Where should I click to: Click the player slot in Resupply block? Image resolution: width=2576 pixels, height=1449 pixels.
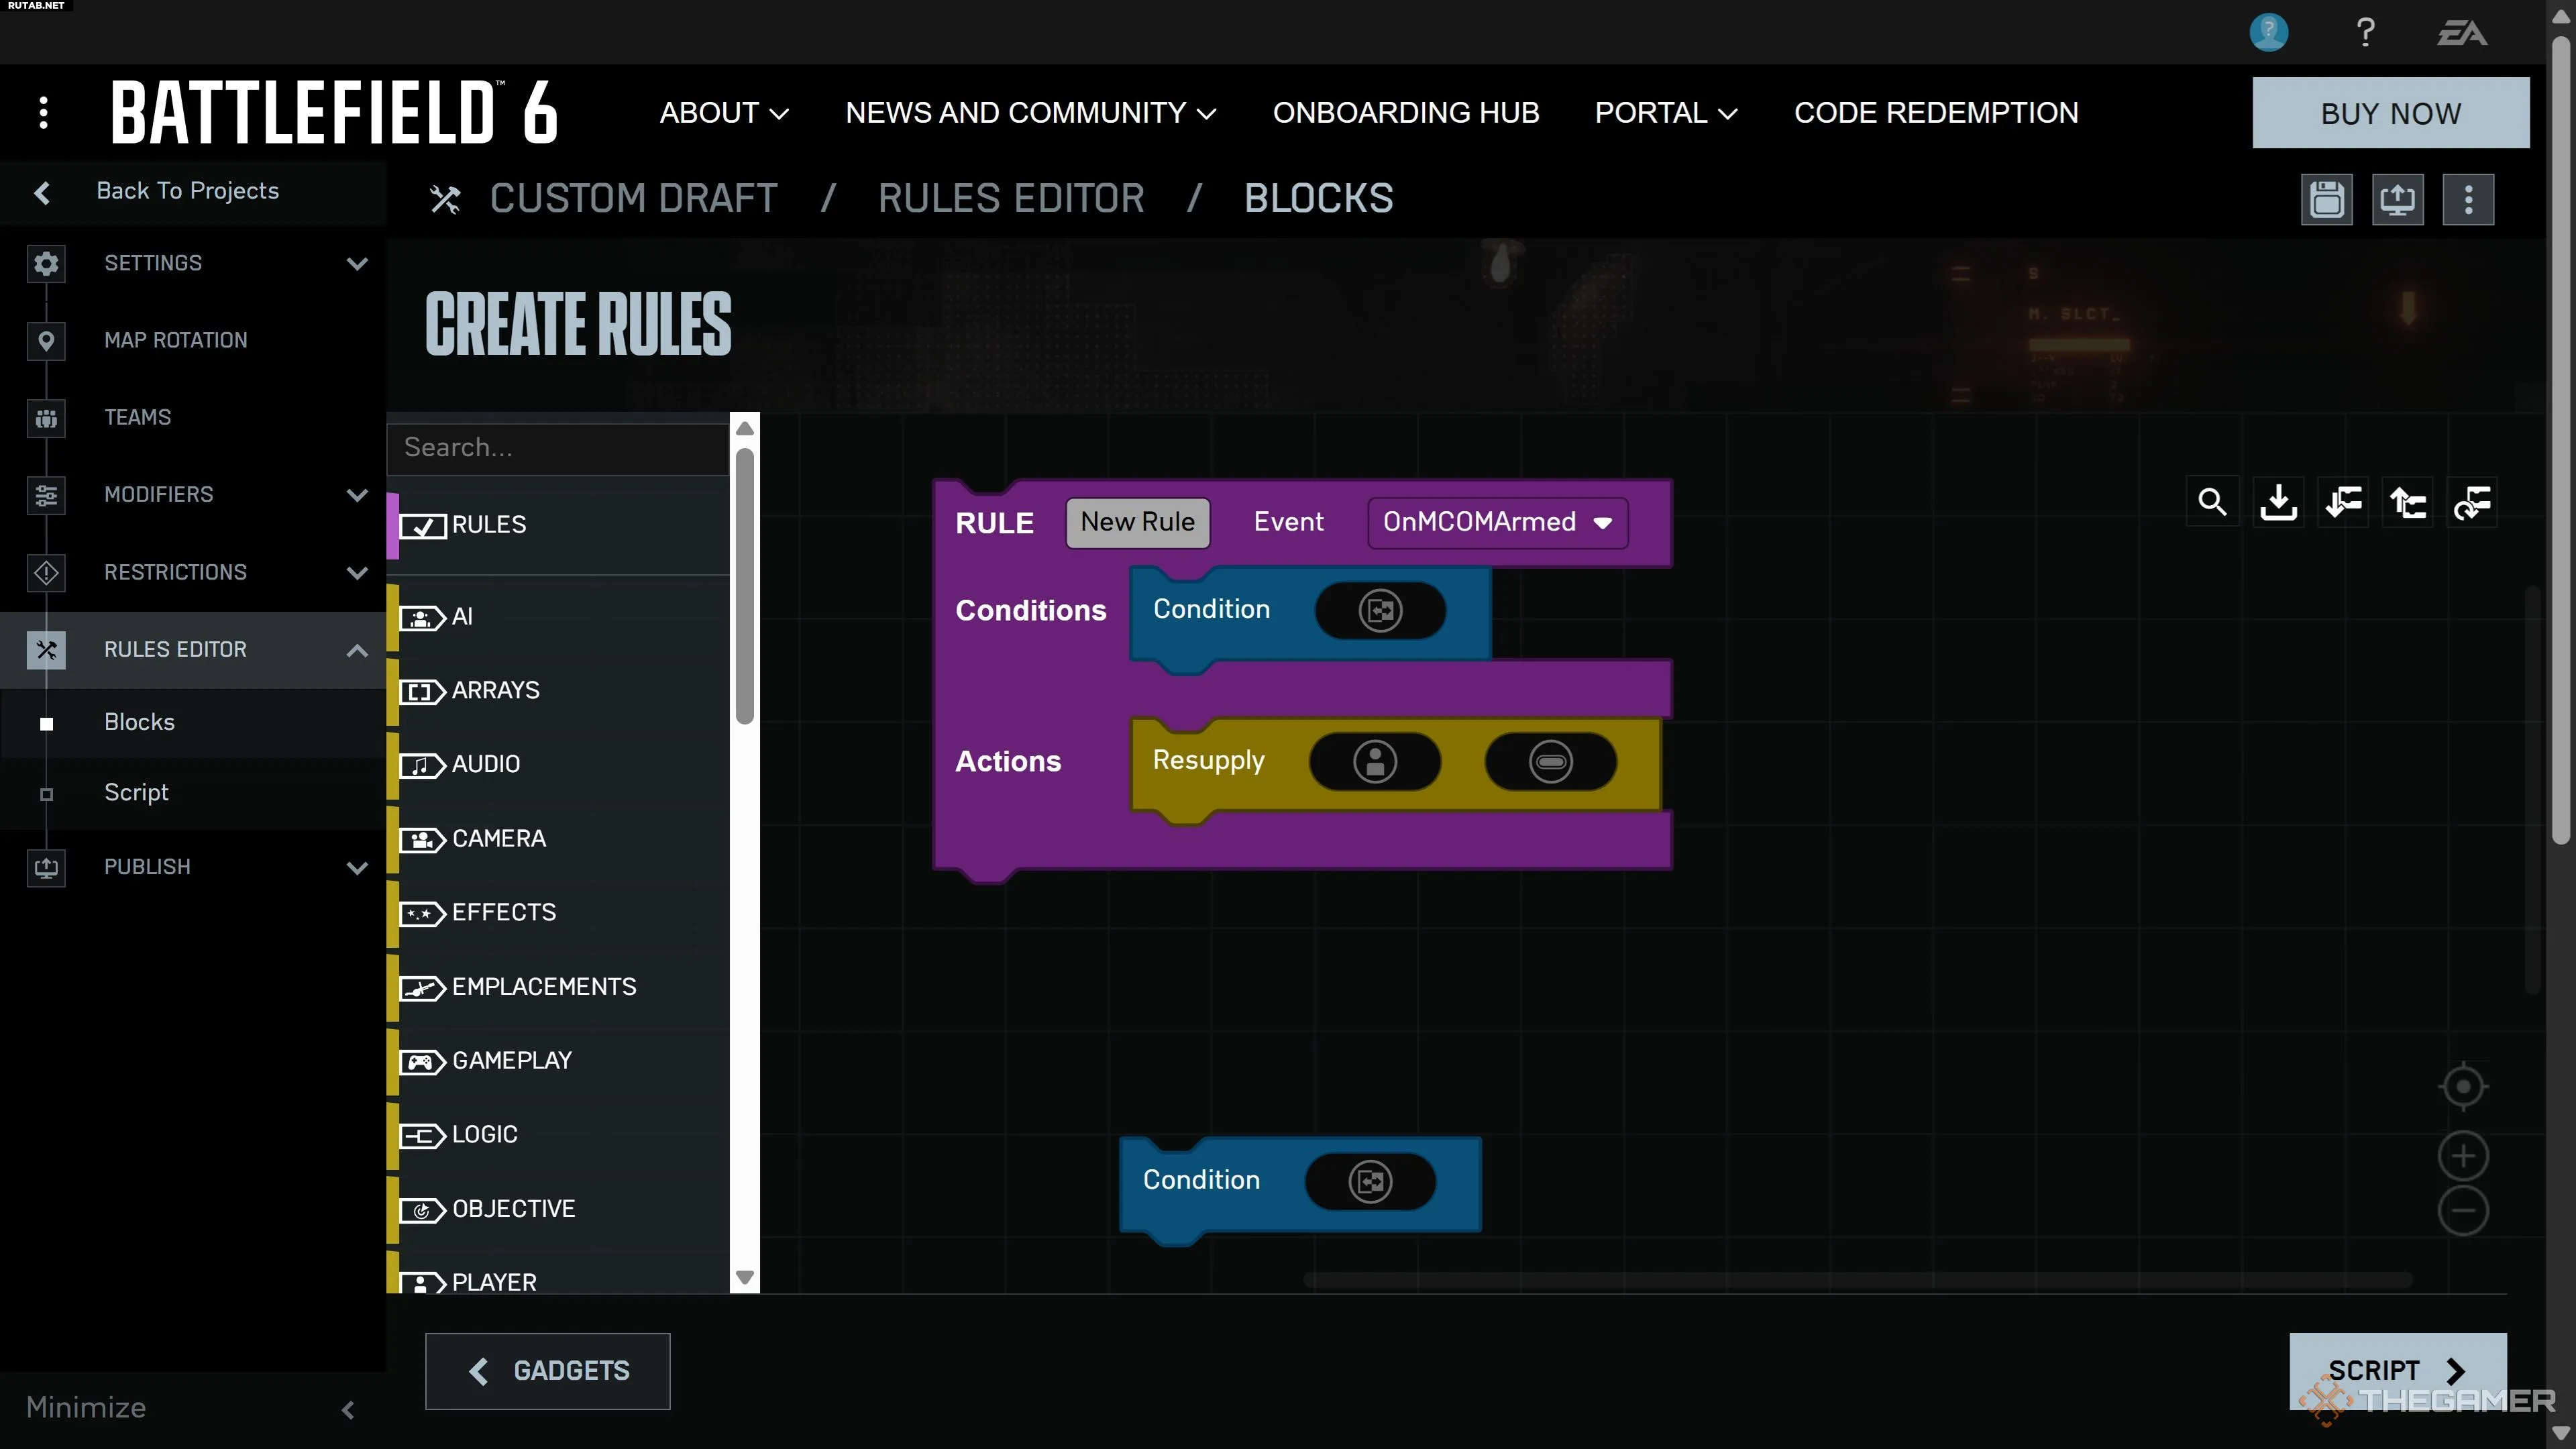click(x=1375, y=762)
